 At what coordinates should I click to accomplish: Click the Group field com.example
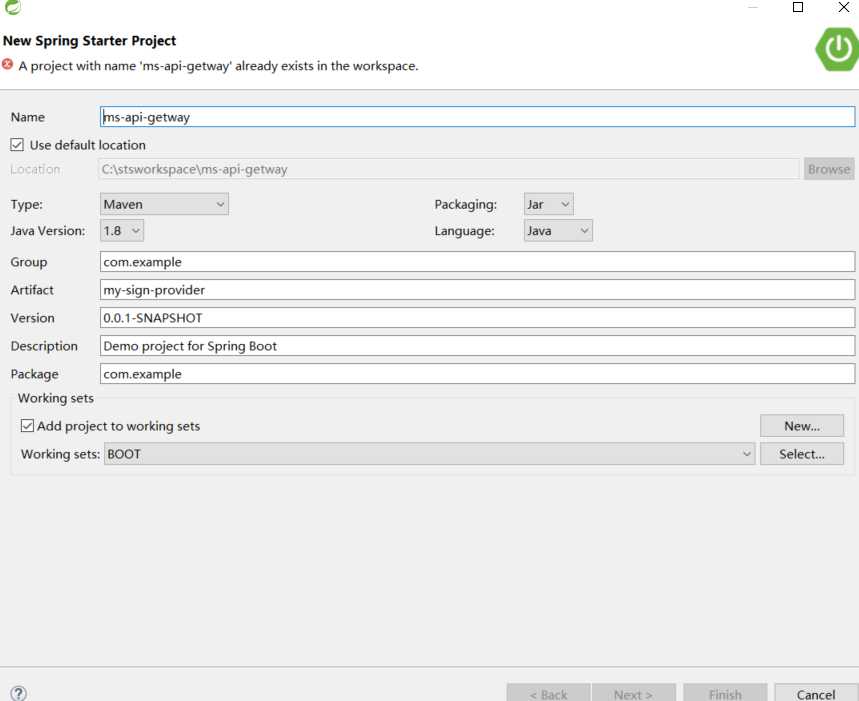[477, 262]
